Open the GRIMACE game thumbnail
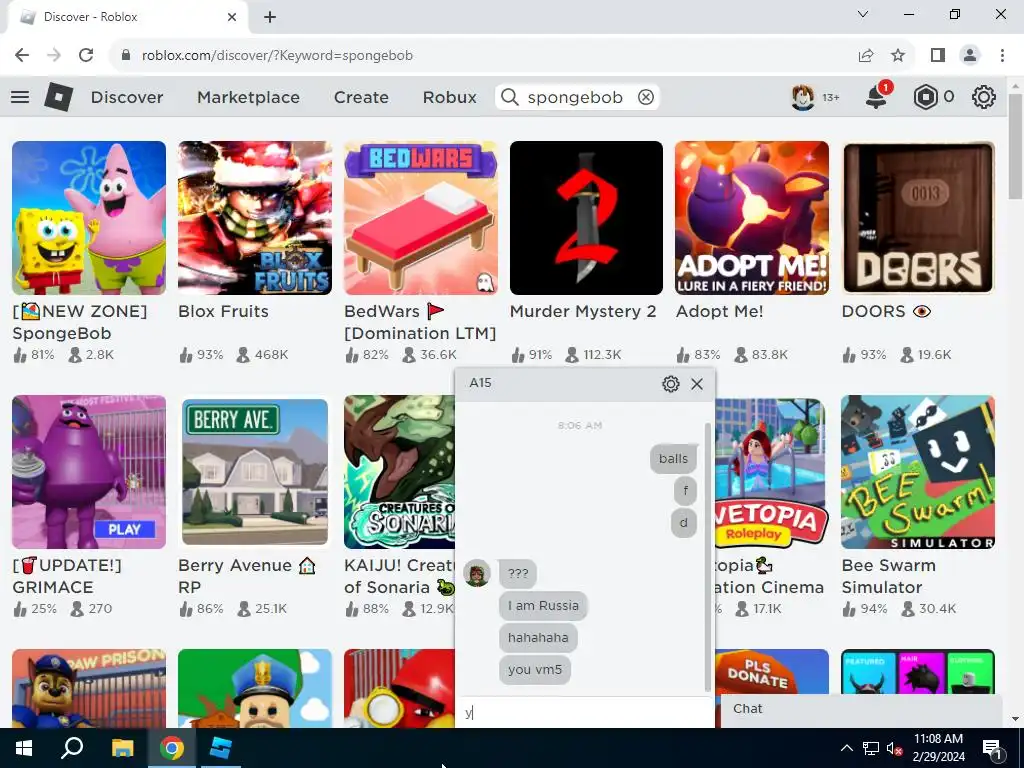Viewport: 1024px width, 768px height. [89, 472]
